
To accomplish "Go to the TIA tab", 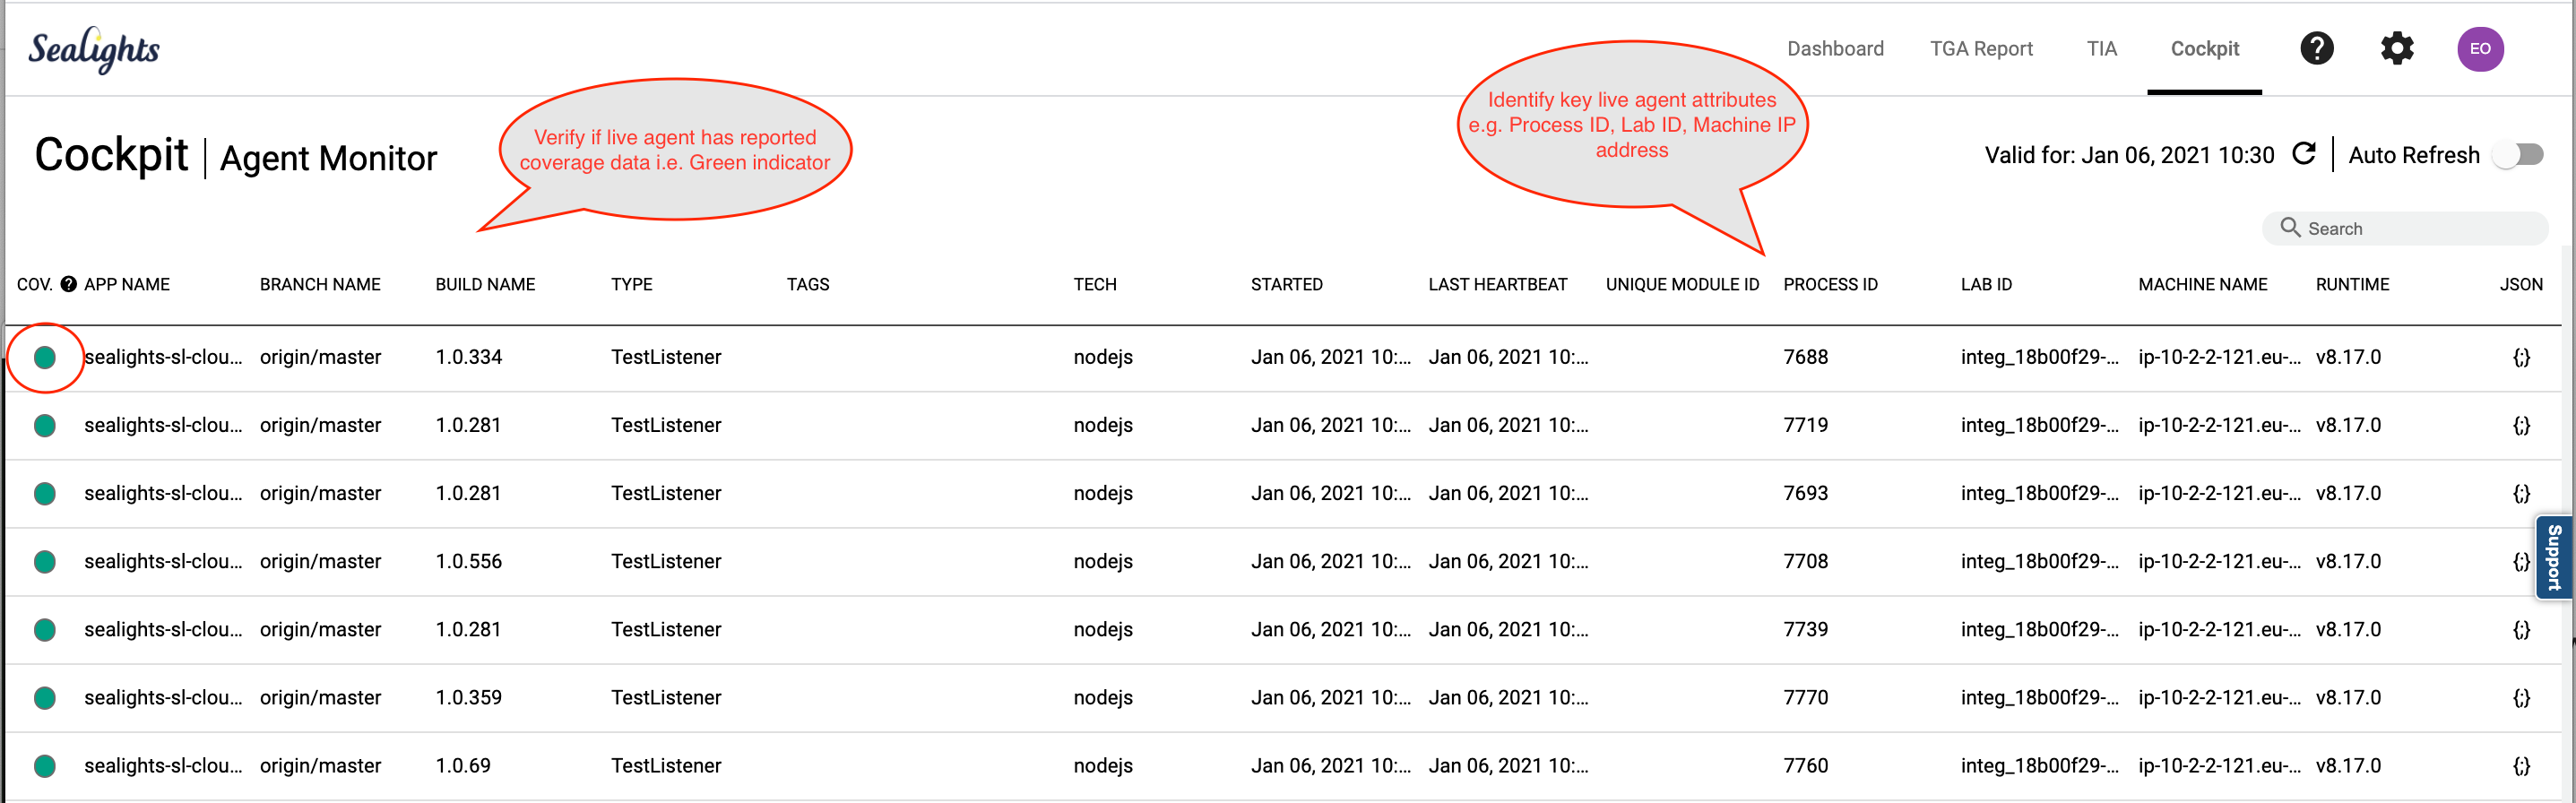I will [2101, 49].
